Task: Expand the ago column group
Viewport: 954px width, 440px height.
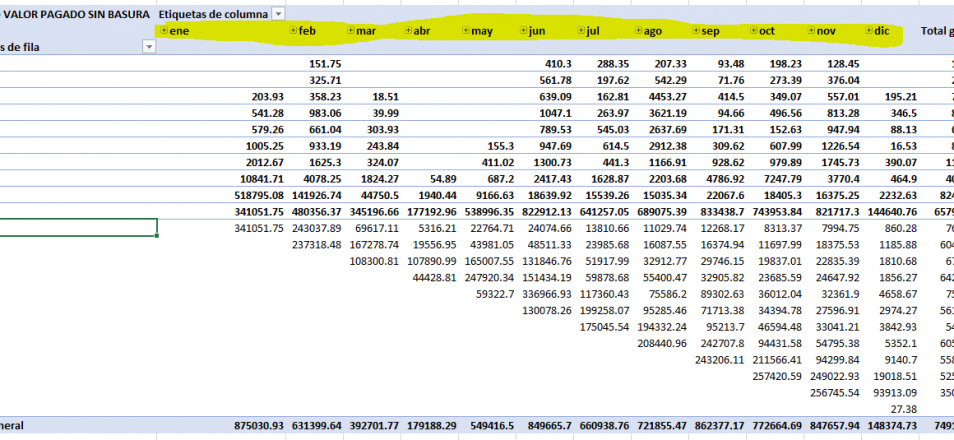Action: (638, 31)
